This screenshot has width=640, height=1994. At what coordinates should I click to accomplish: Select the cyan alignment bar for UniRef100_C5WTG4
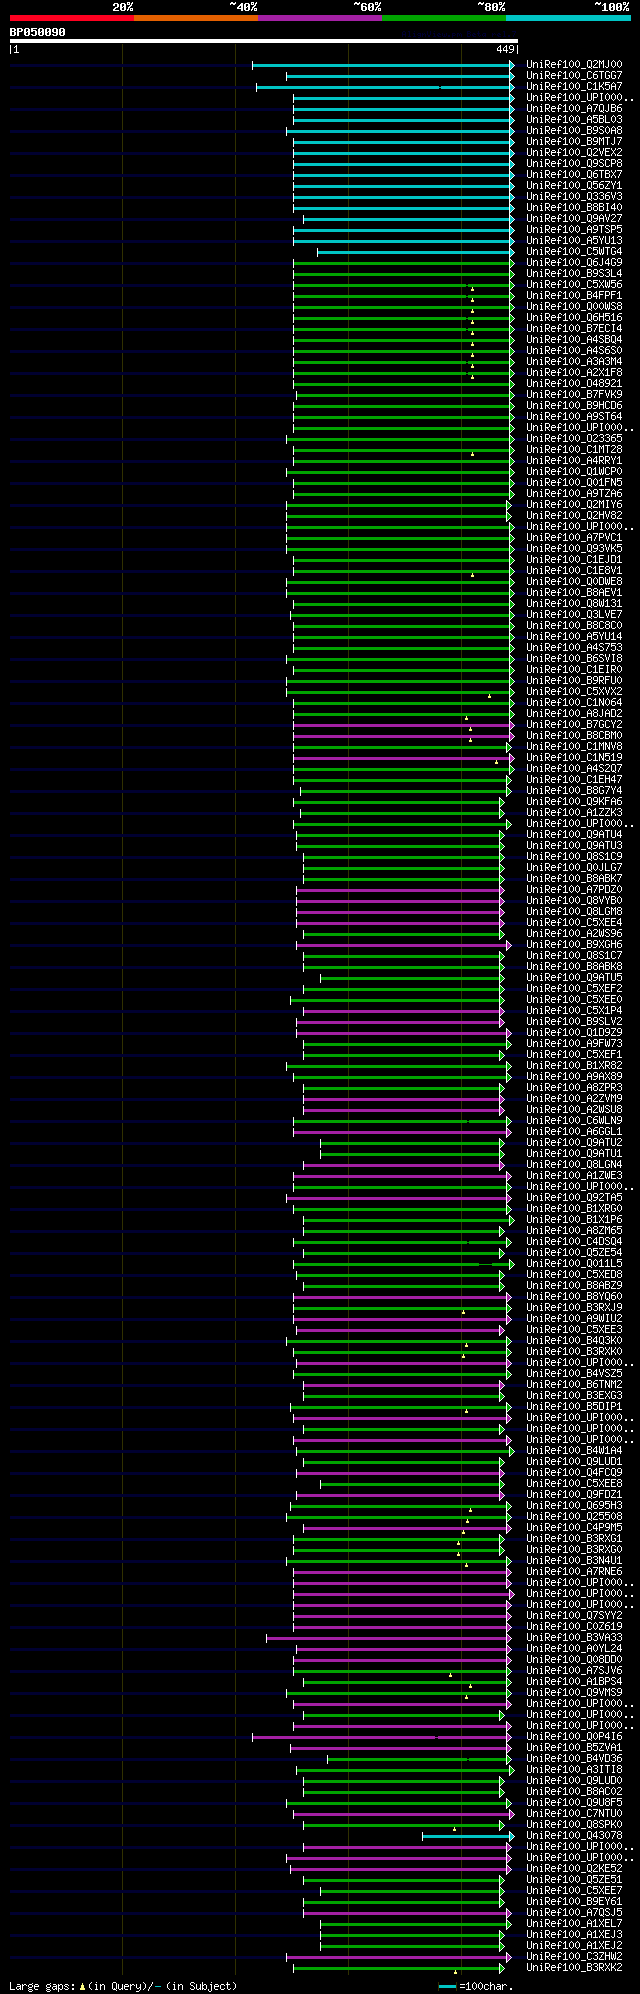[x=416, y=252]
